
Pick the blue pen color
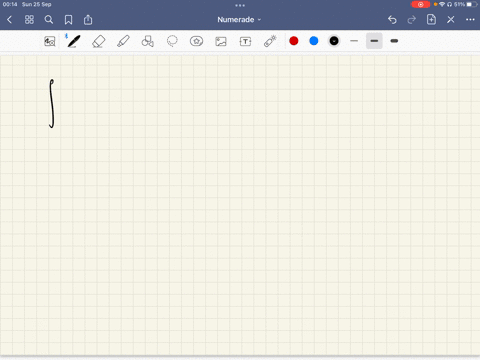(314, 41)
